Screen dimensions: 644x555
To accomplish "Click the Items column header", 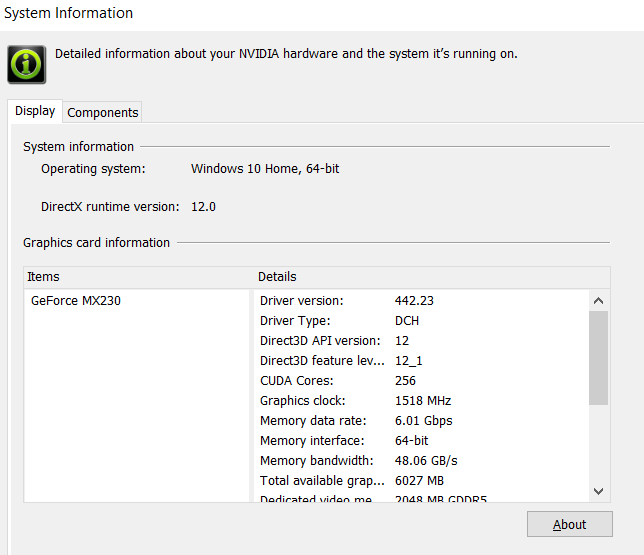I will click(x=137, y=277).
